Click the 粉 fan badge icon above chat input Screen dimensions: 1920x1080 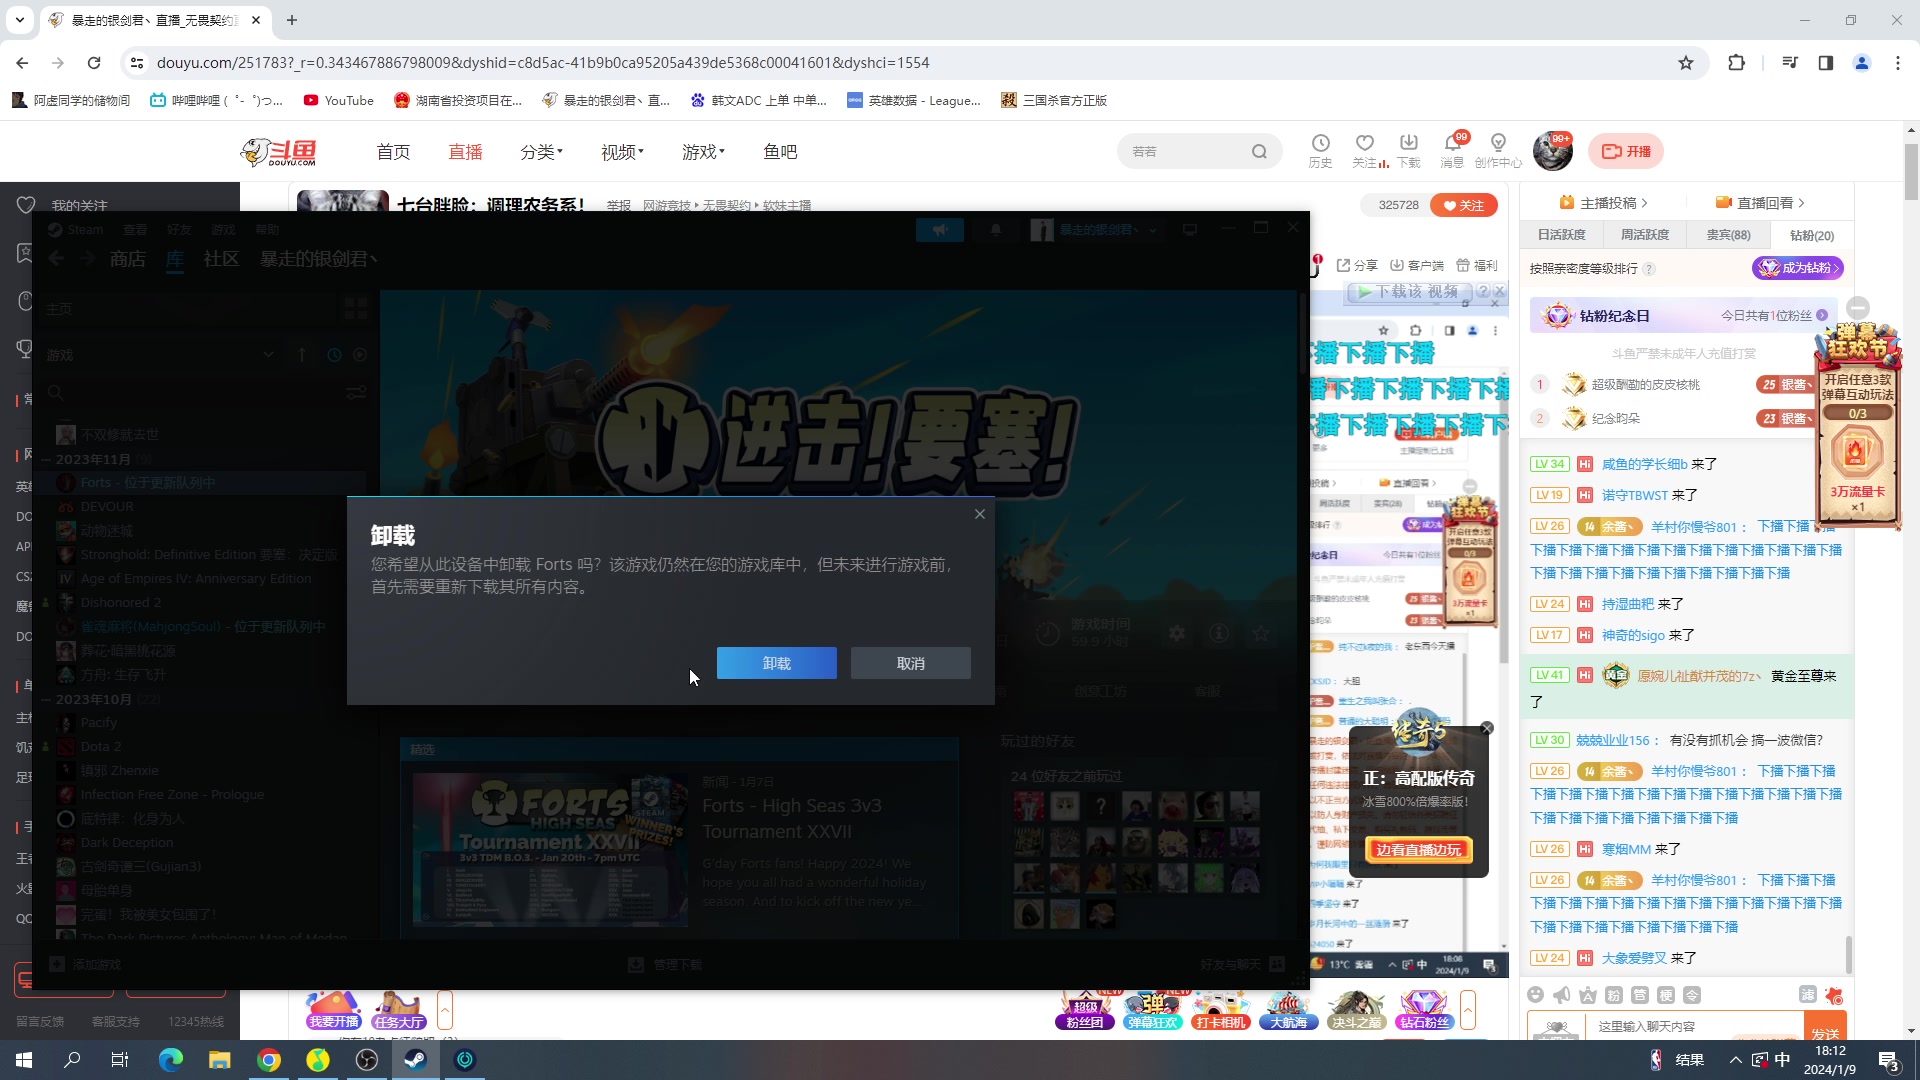coord(1613,996)
